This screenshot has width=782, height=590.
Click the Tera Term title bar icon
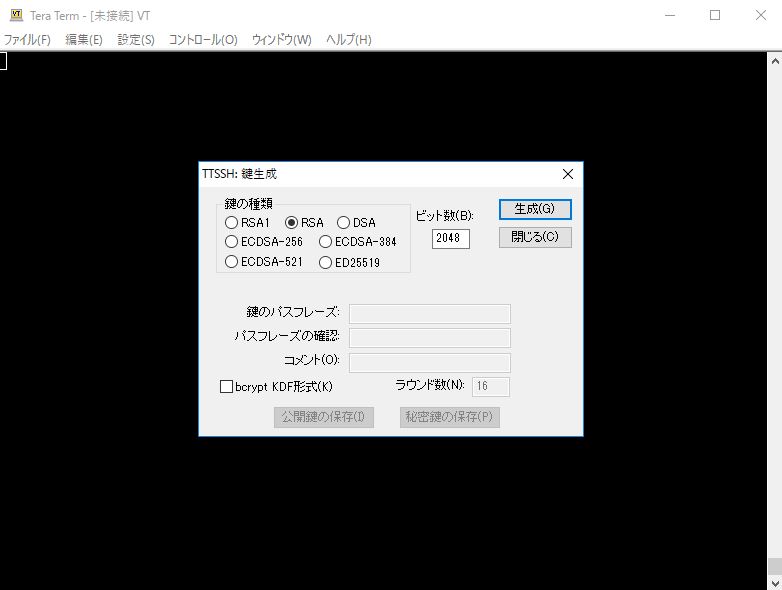tap(16, 15)
